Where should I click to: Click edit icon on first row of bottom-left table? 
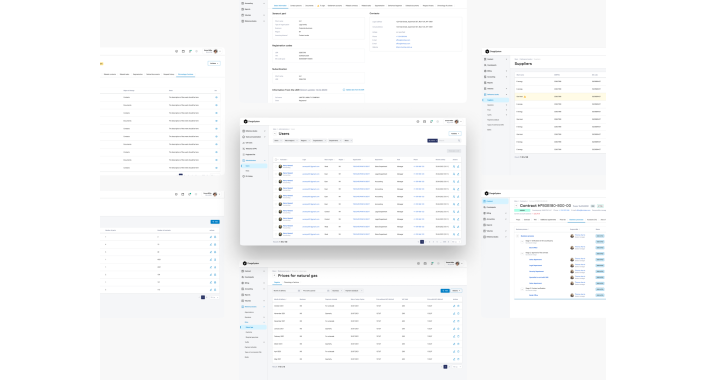[x=211, y=237]
